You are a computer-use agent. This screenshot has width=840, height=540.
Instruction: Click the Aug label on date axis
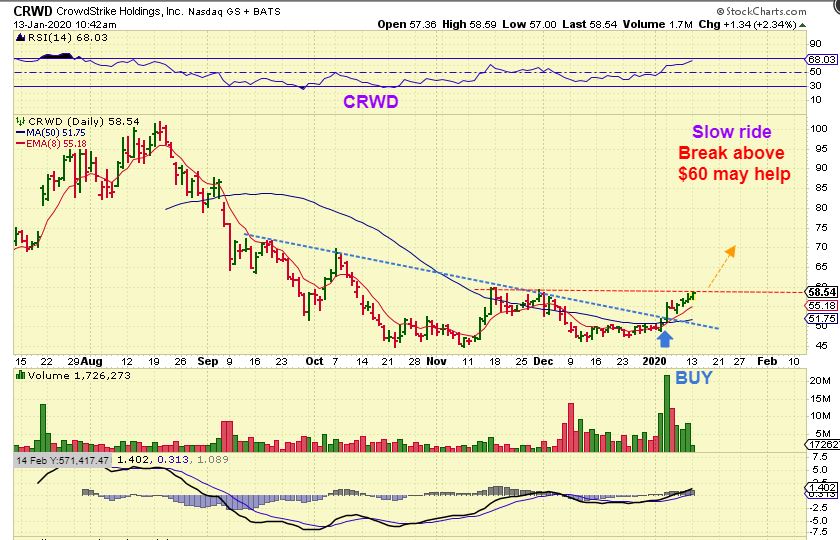(x=92, y=361)
